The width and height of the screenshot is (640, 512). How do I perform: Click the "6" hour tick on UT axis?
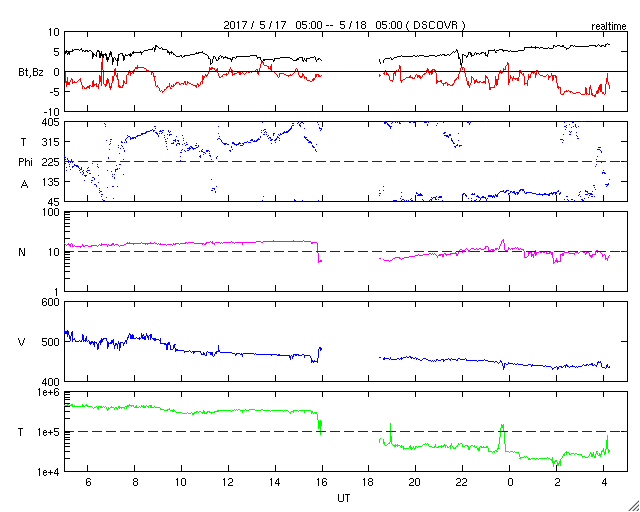coord(88,481)
